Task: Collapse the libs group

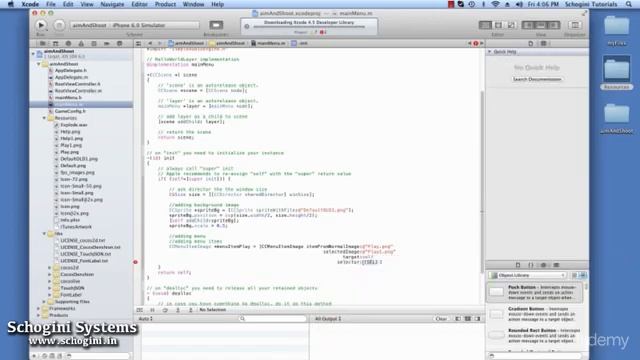Action: click(x=44, y=233)
